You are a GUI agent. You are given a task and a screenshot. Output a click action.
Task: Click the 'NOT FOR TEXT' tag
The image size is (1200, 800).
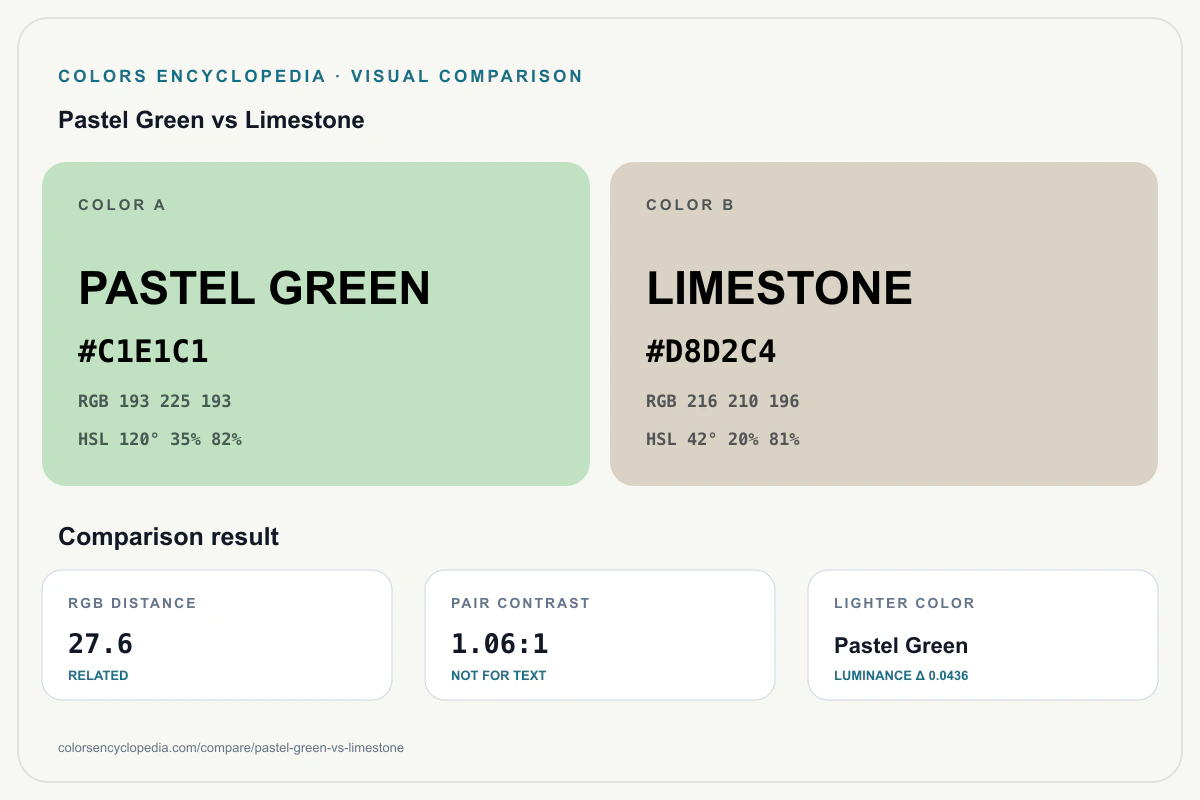(x=498, y=676)
